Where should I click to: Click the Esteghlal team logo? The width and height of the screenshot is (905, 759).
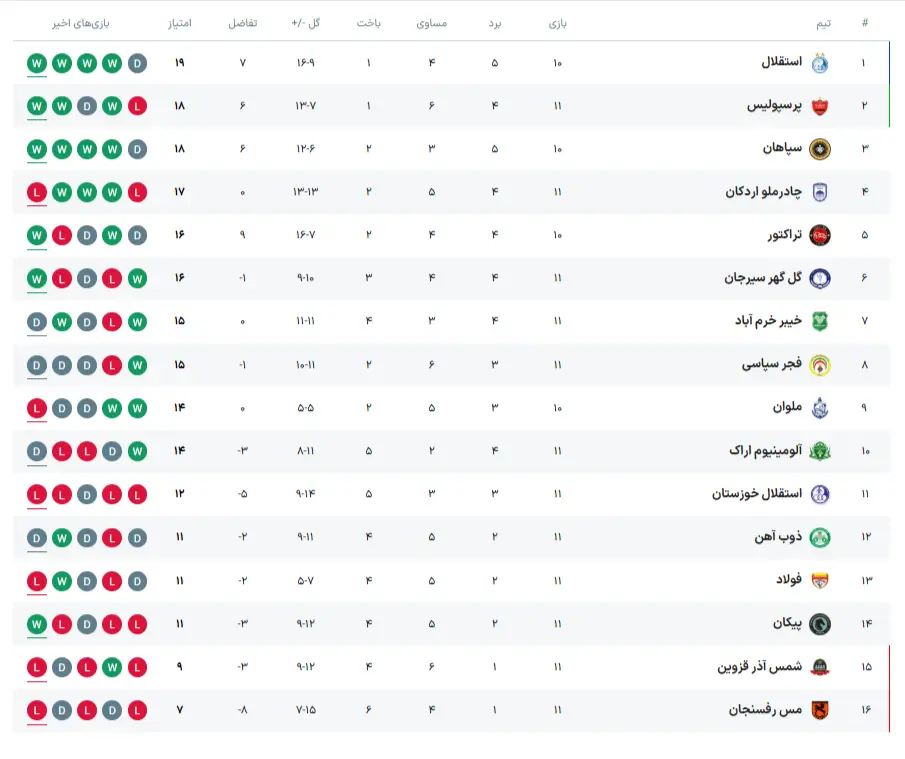(819, 63)
